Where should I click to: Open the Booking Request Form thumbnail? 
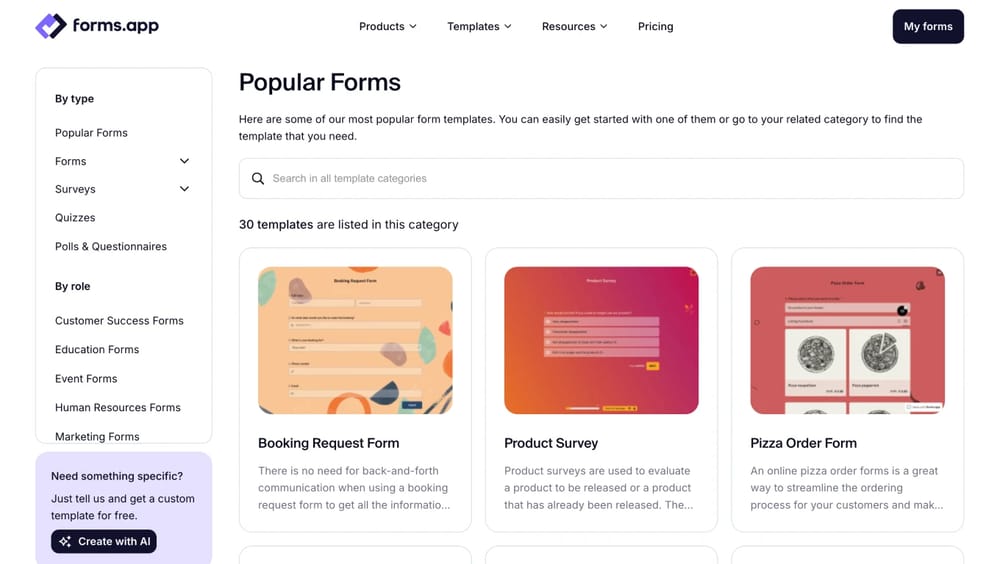[x=355, y=340]
